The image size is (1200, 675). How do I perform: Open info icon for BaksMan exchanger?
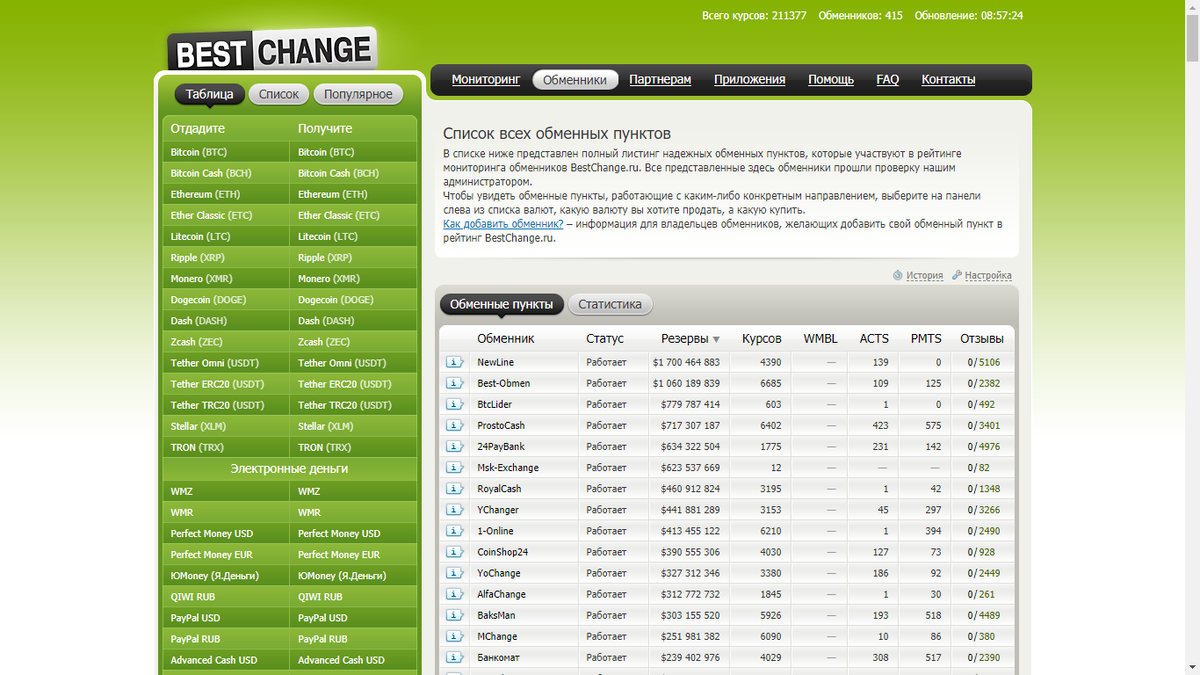click(455, 615)
